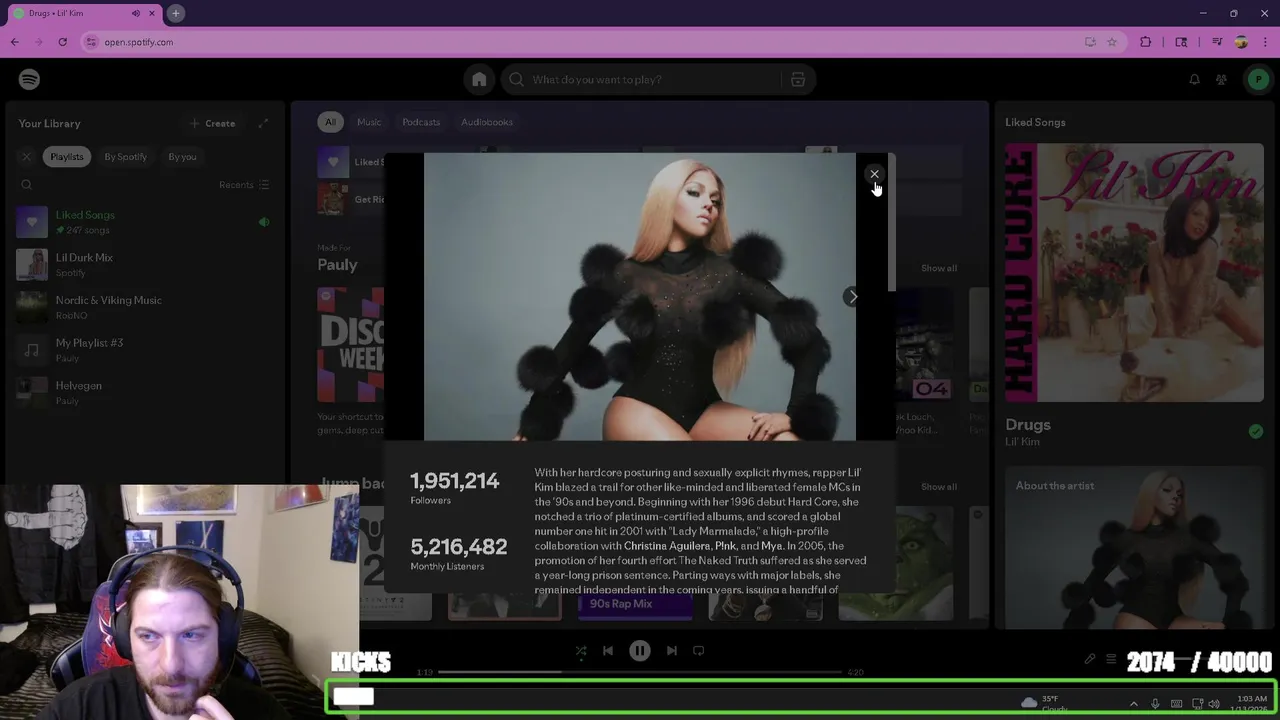Mute tab via speaker icon
This screenshot has width=1280, height=720.
pyautogui.click(x=136, y=13)
